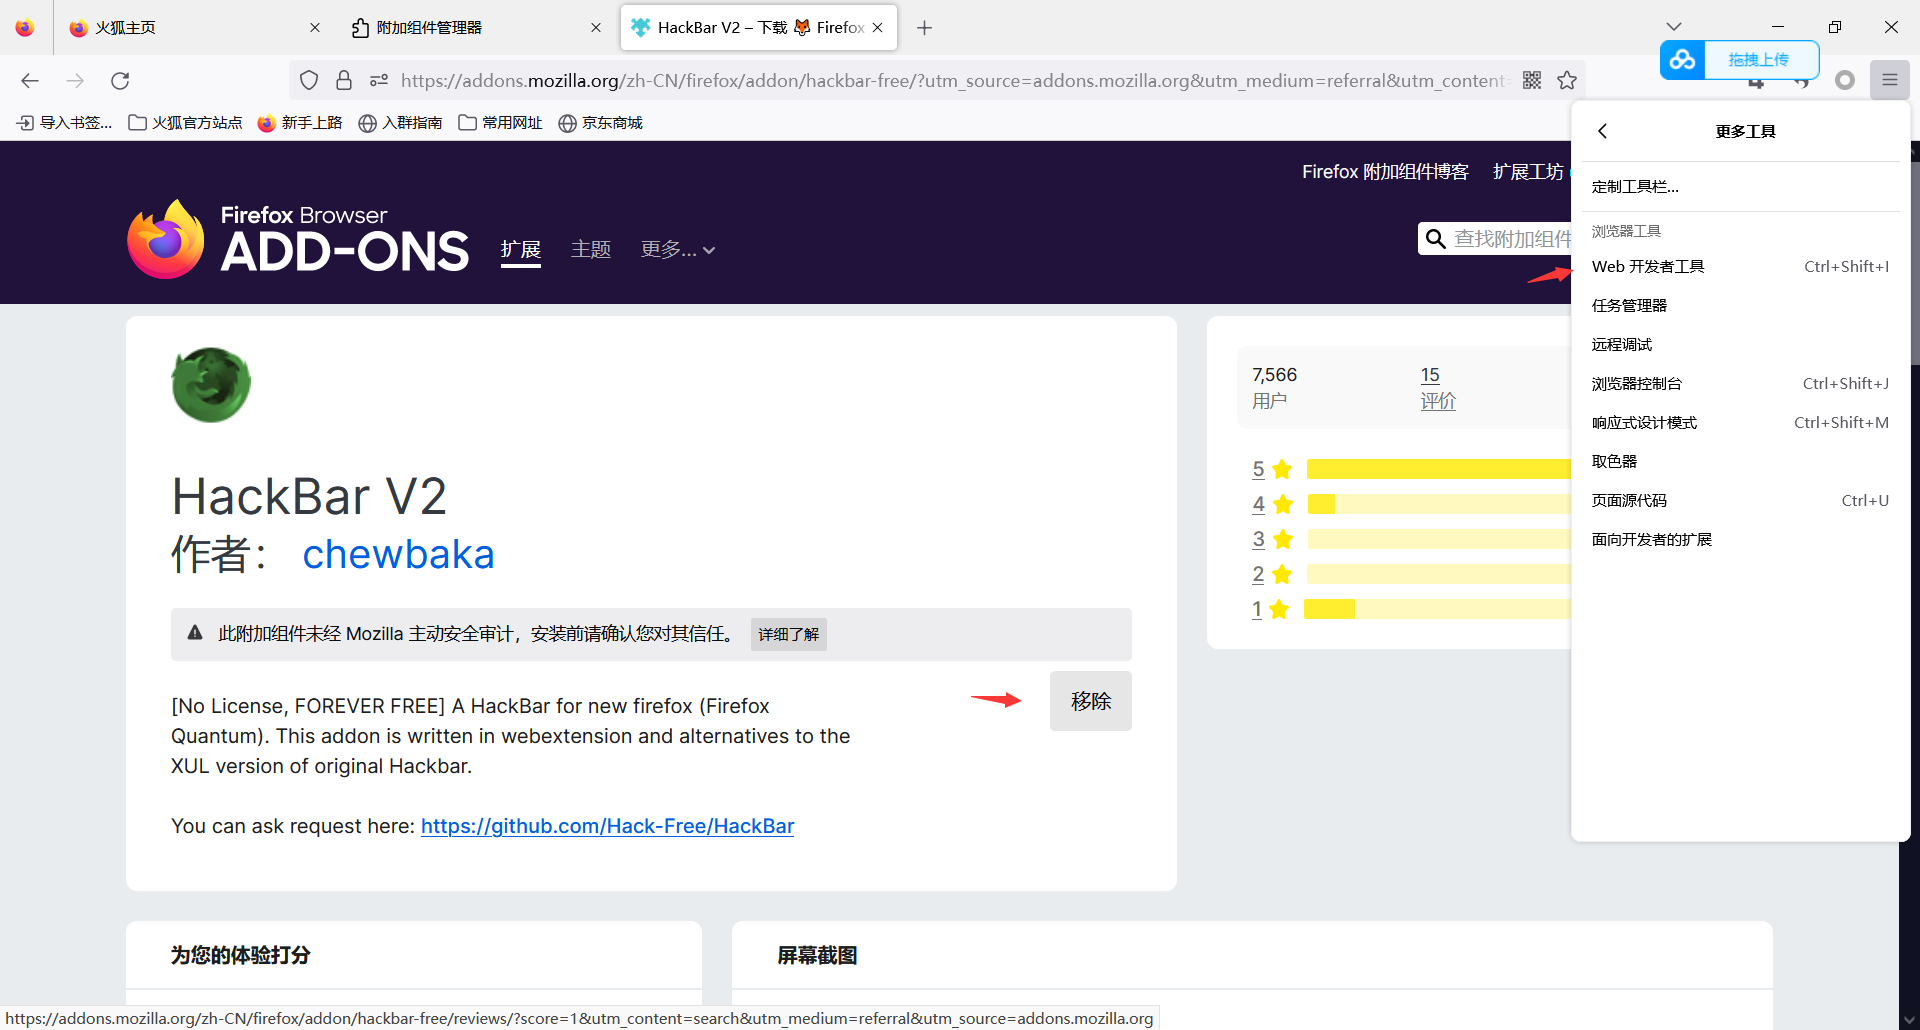
Task: Open the 扩展工坊 link
Action: (x=1528, y=172)
